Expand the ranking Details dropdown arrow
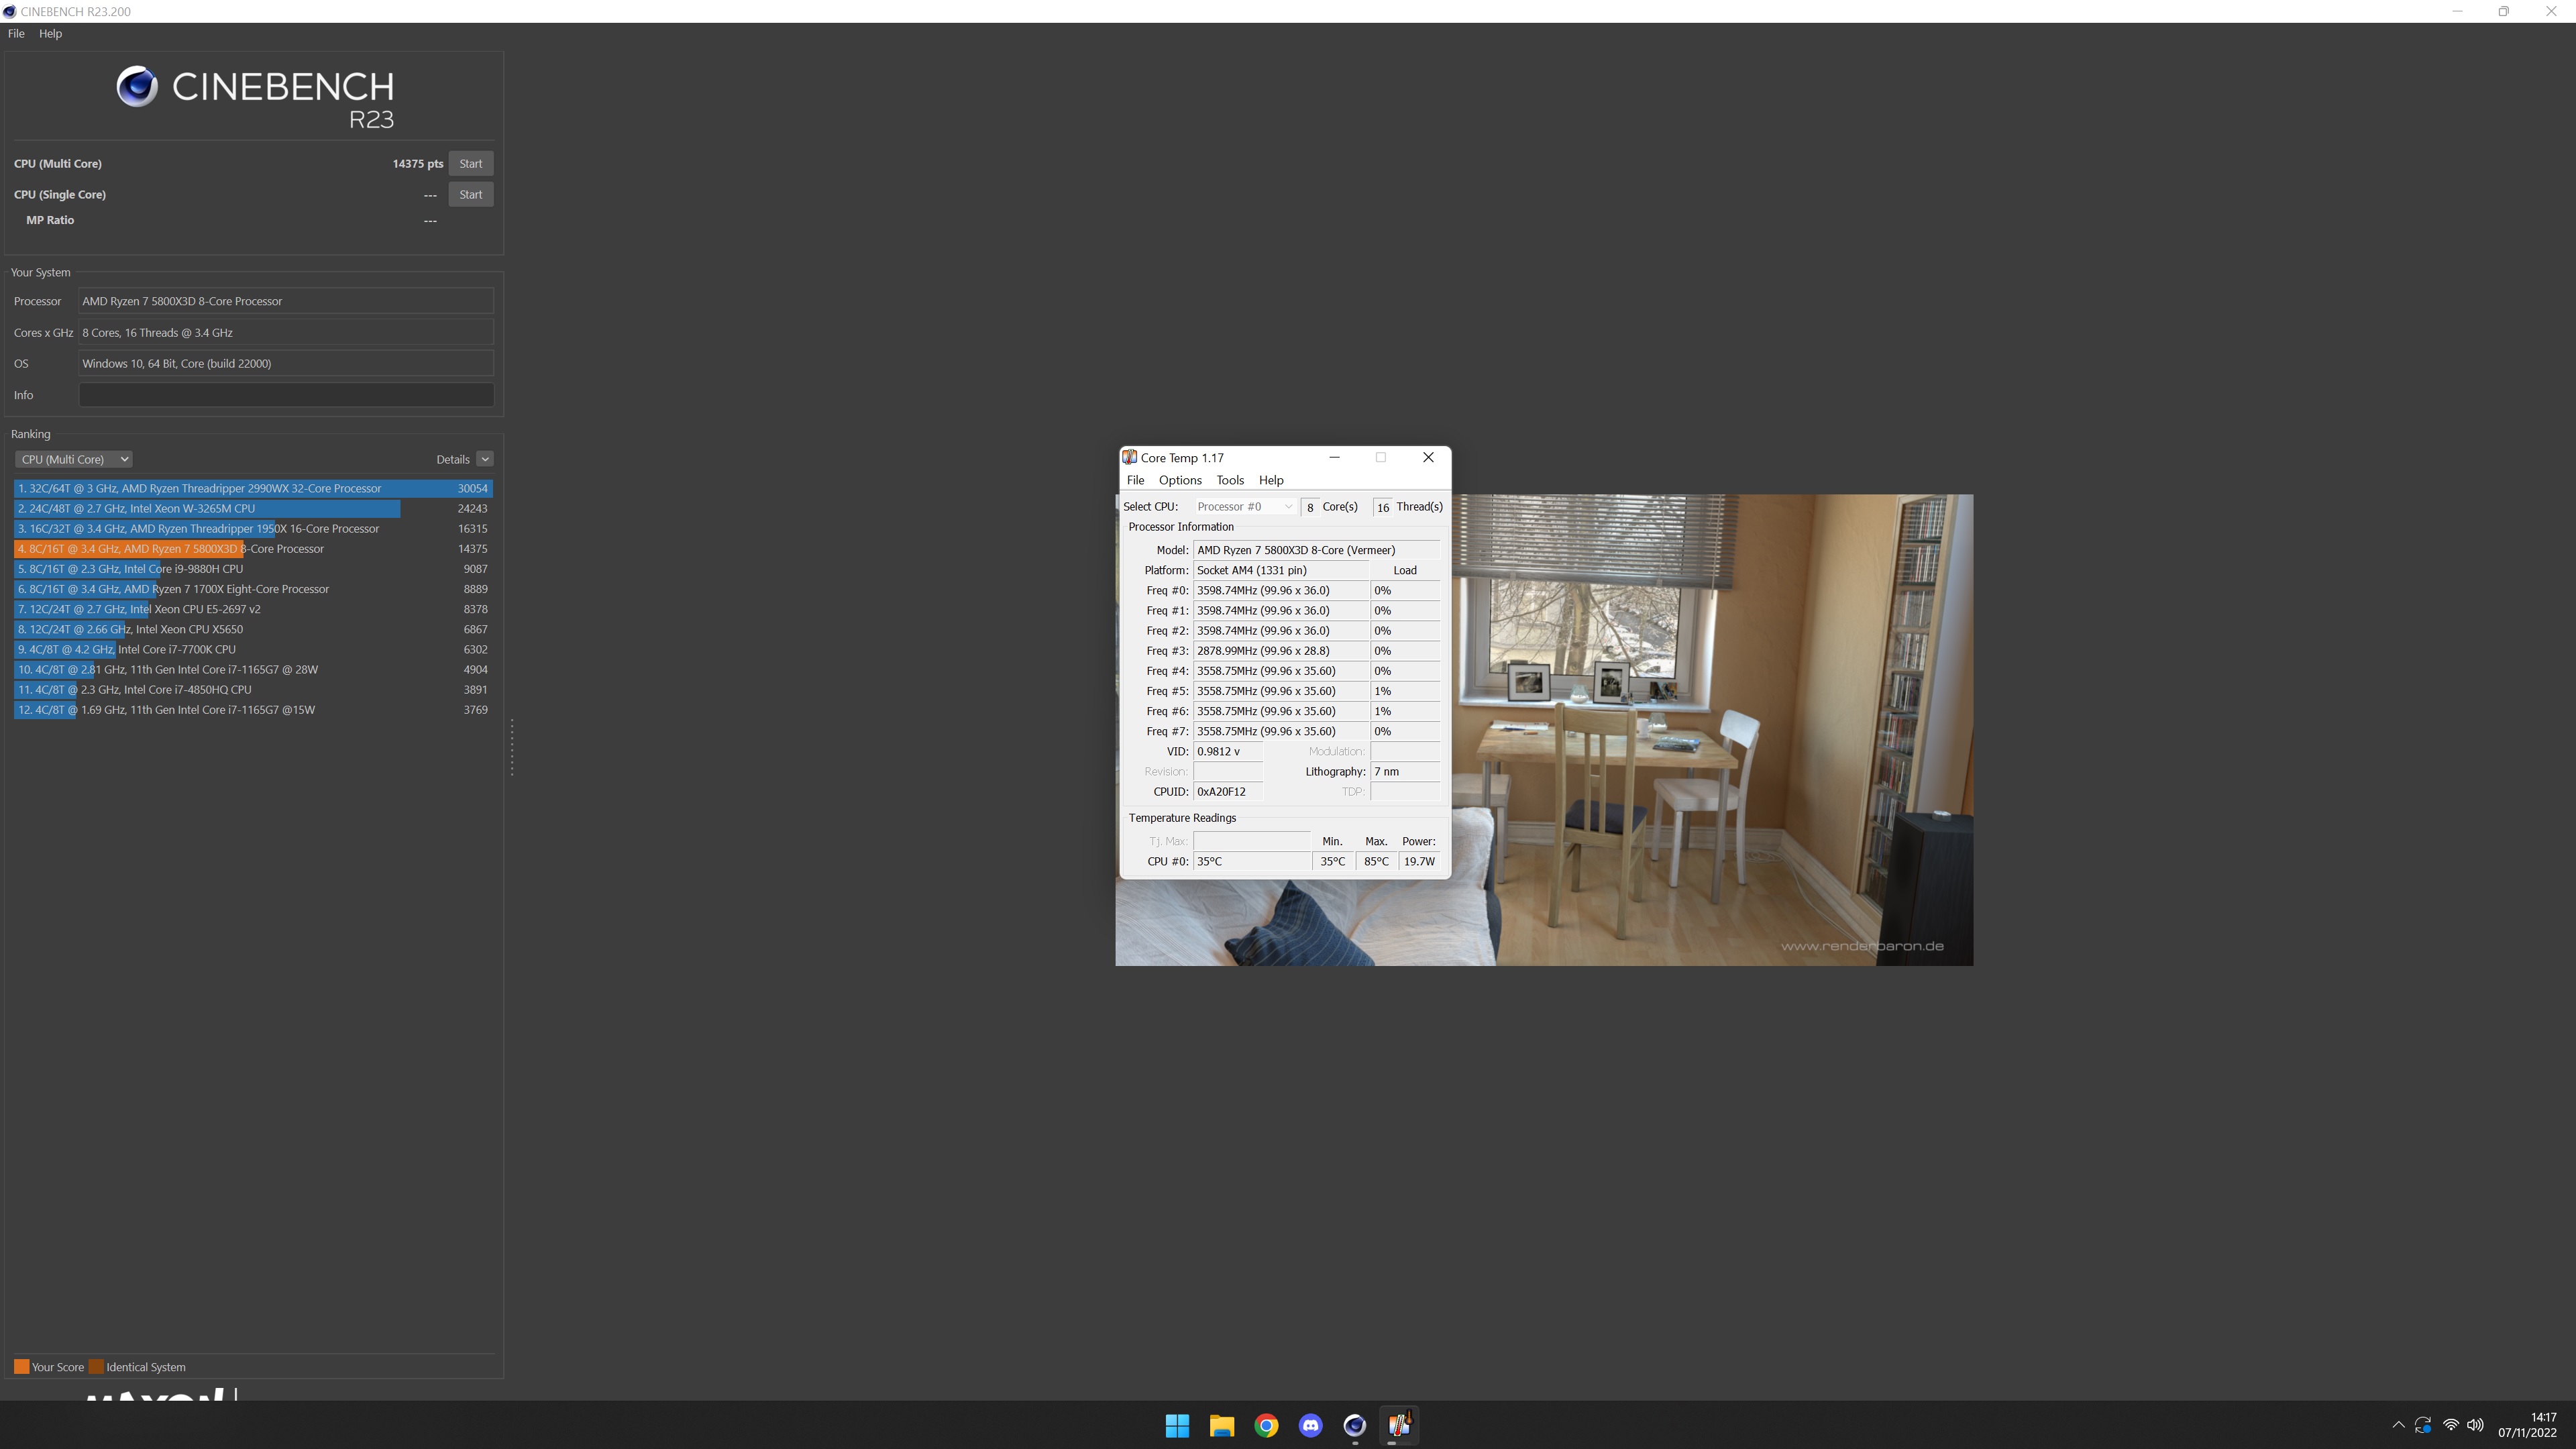Image resolution: width=2576 pixels, height=1449 pixels. coord(485,459)
